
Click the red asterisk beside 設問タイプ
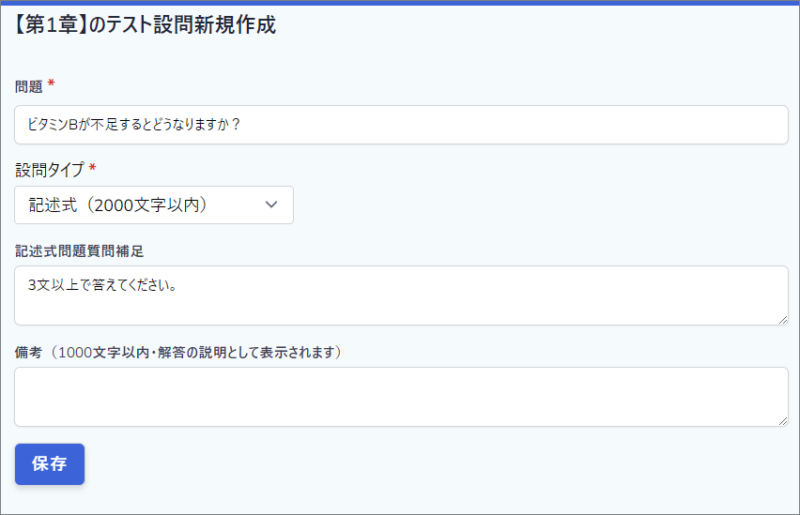(92, 167)
